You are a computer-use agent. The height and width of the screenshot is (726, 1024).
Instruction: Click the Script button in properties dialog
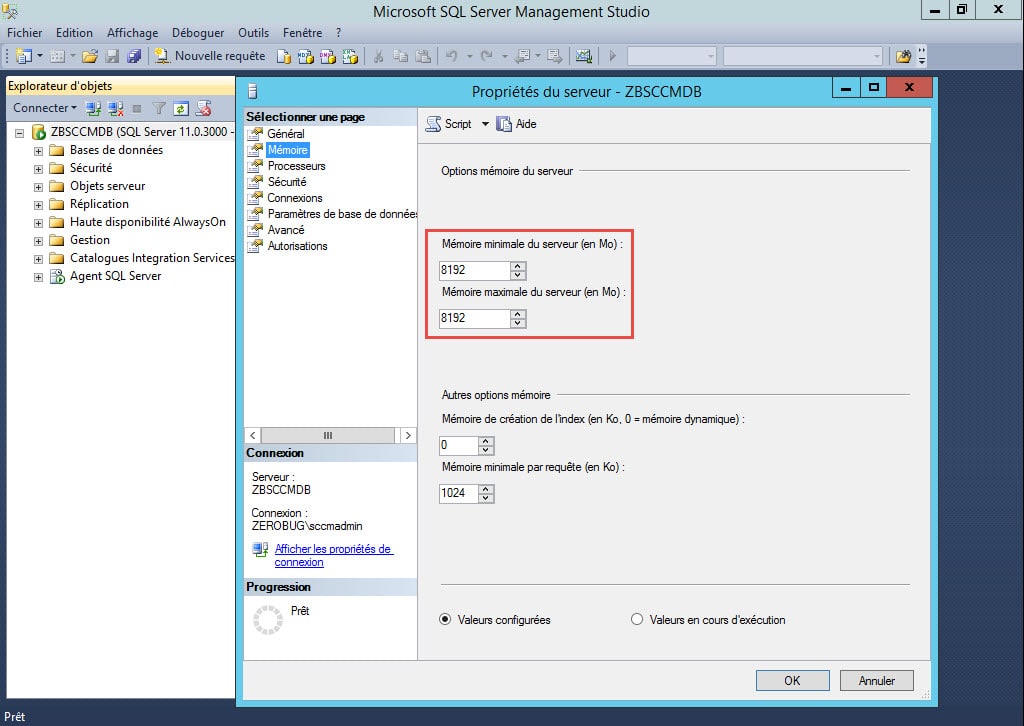[449, 124]
